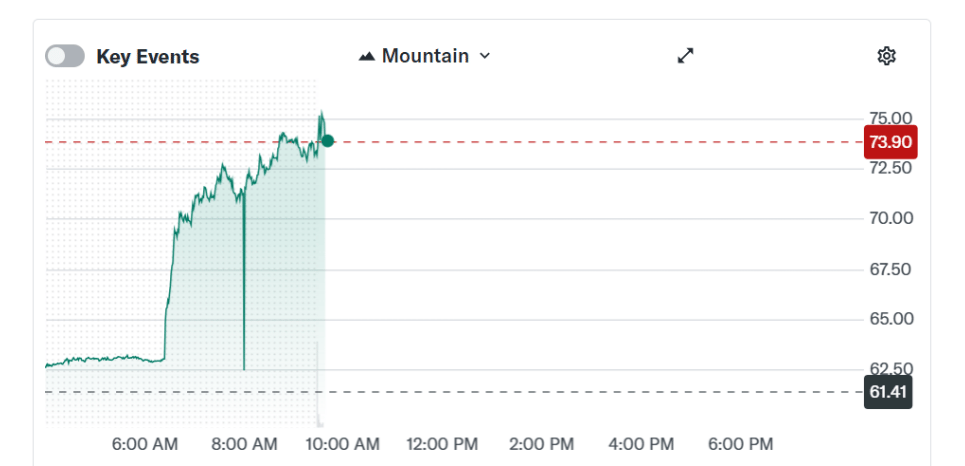The width and height of the screenshot is (965, 466).
Task: Click the 67.50 price axis label
Action: (x=889, y=269)
